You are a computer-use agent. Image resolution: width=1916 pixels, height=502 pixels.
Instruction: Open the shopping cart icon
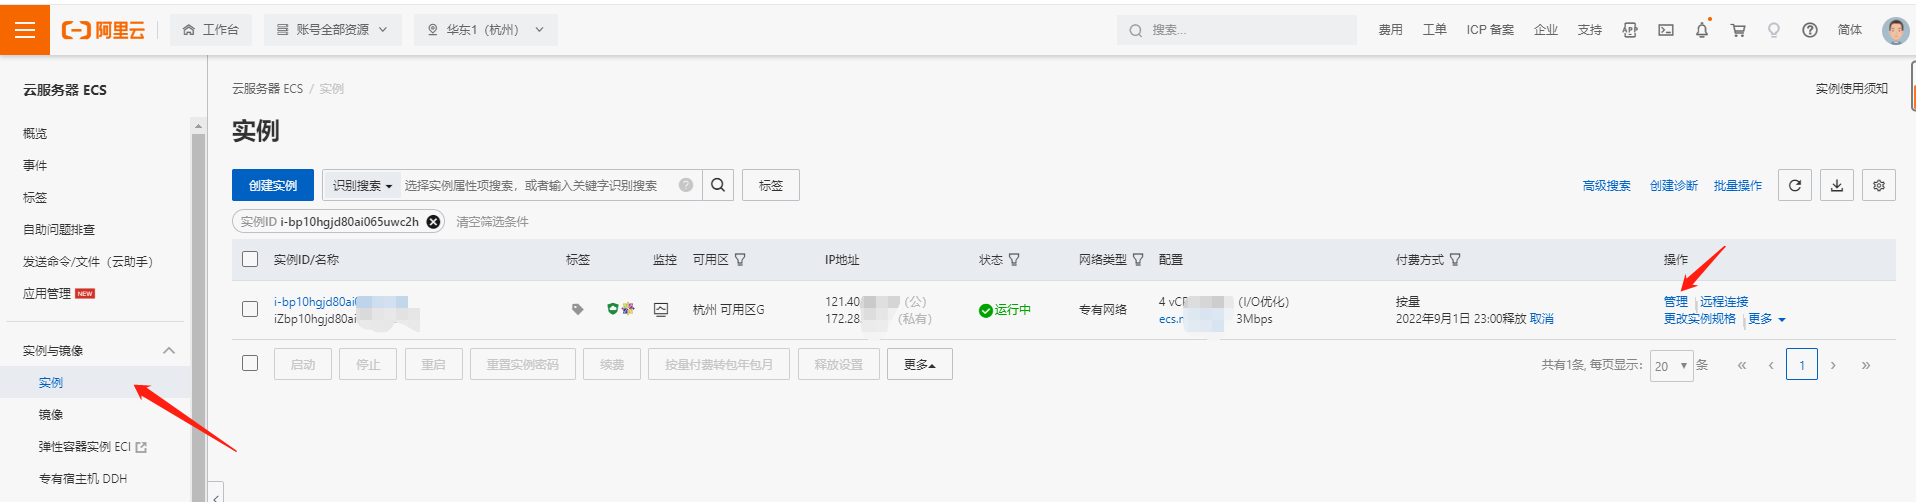point(1738,30)
